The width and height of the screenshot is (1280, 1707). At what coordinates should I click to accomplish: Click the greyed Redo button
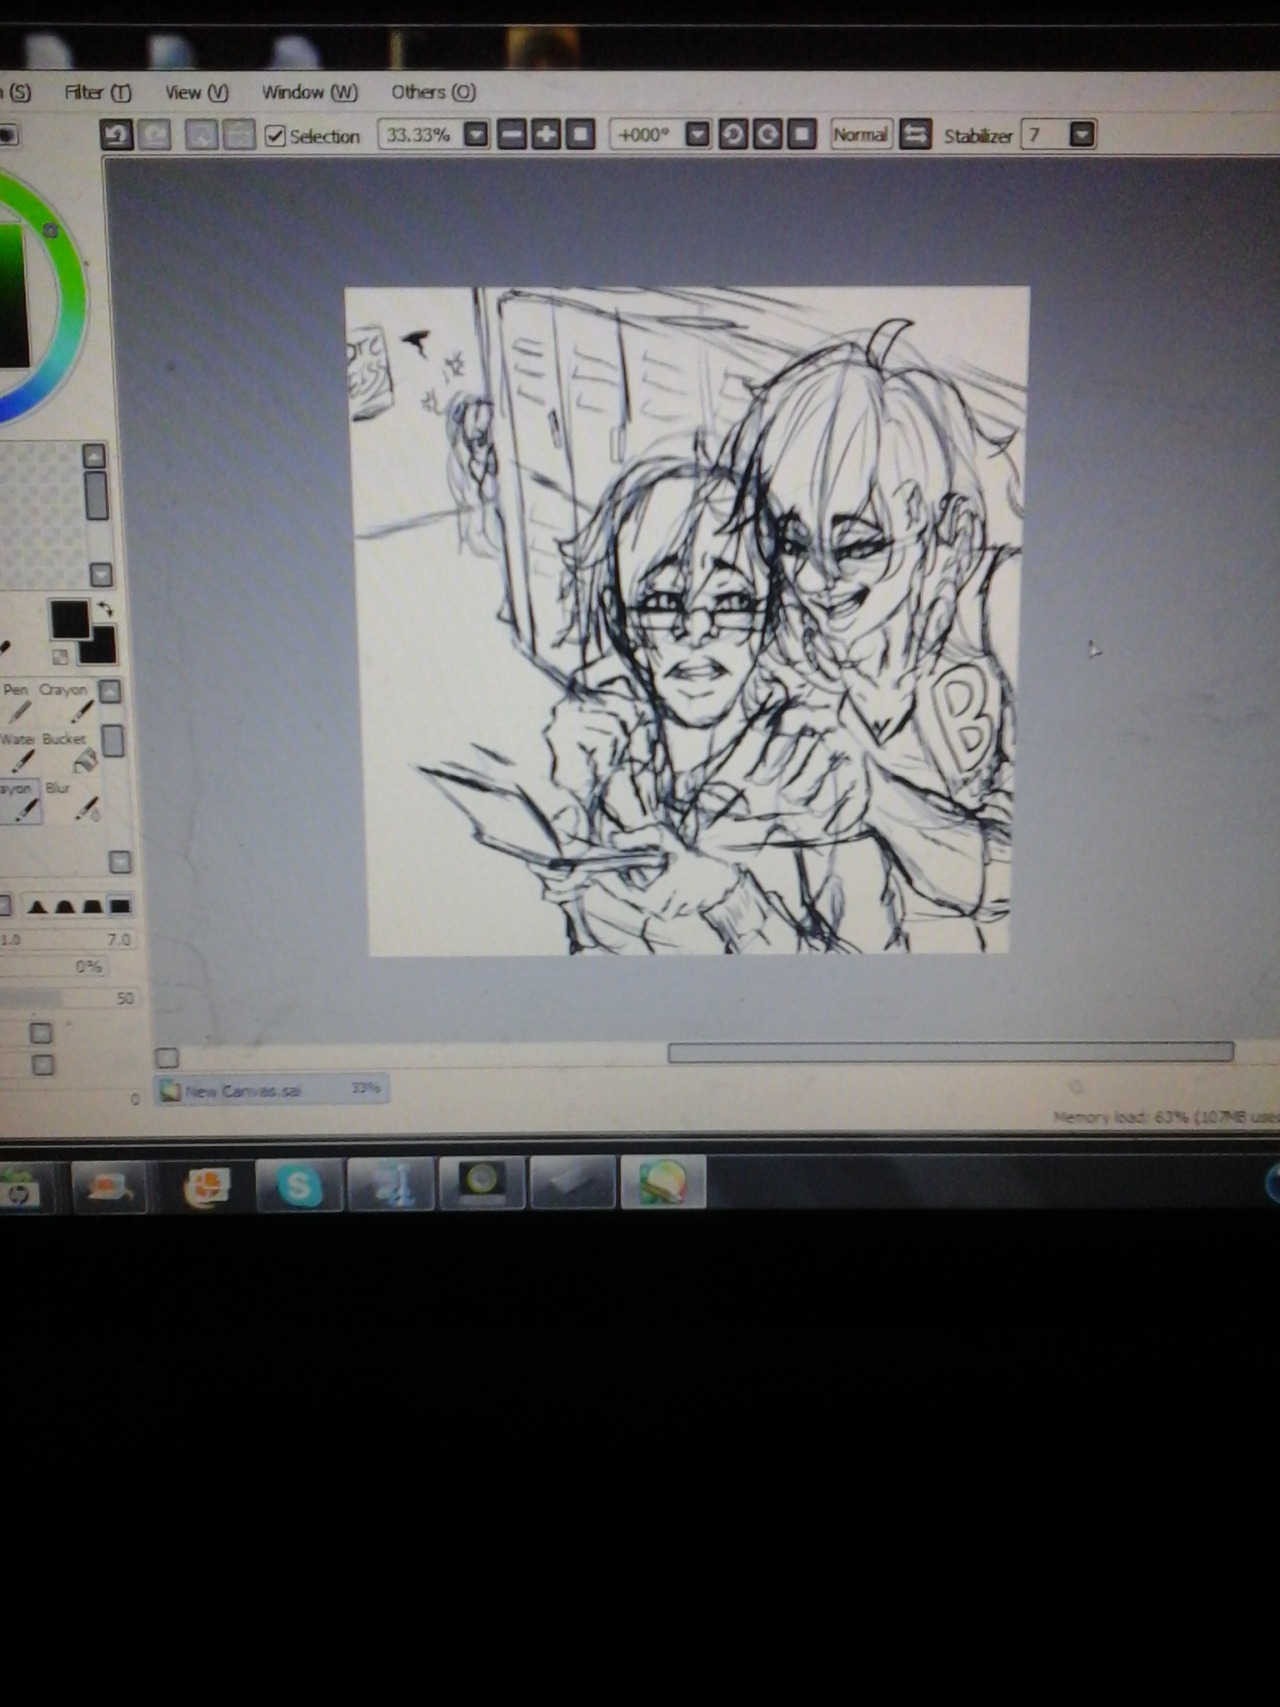154,135
